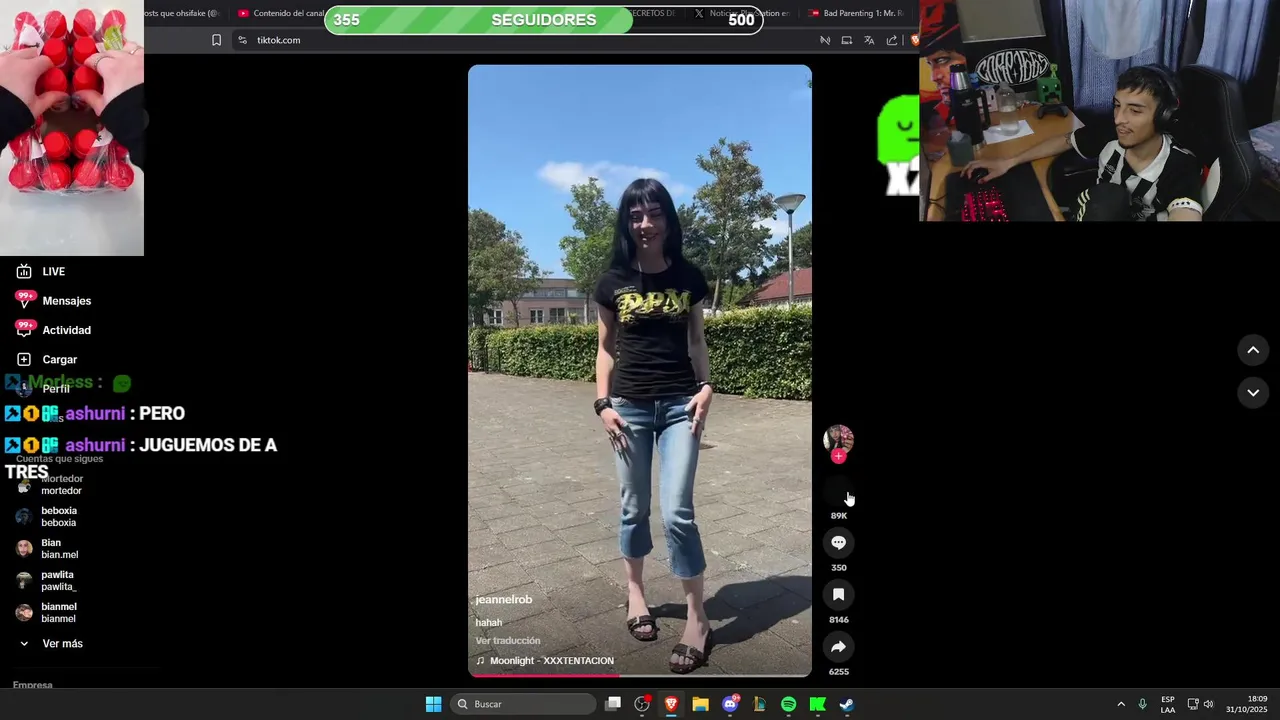Open site settings icon beside tiktok.com
The image size is (1280, 720).
point(242,40)
